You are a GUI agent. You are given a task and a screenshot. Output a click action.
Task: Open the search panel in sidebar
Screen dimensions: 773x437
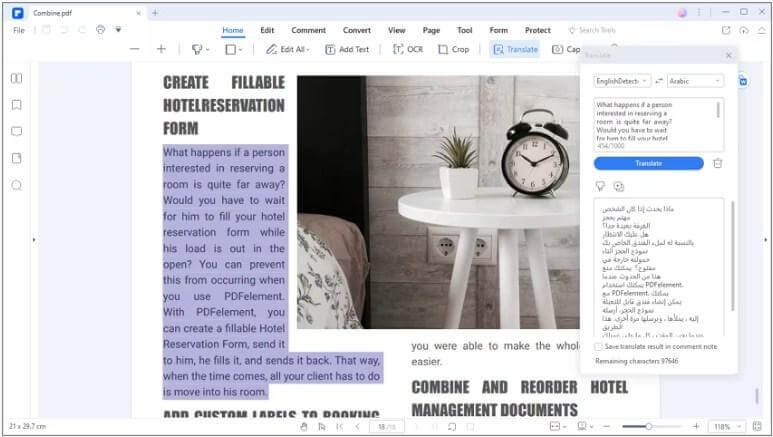tap(16, 185)
